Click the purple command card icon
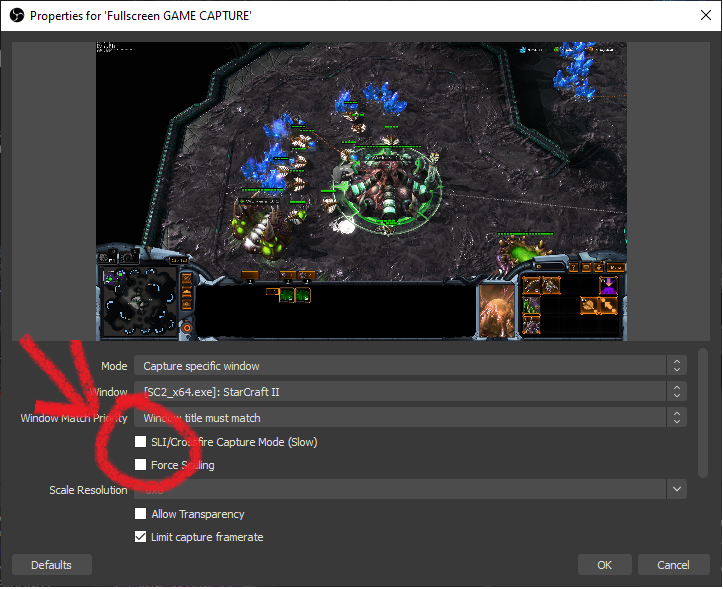Viewport: 723px width, 589px height. click(x=608, y=285)
